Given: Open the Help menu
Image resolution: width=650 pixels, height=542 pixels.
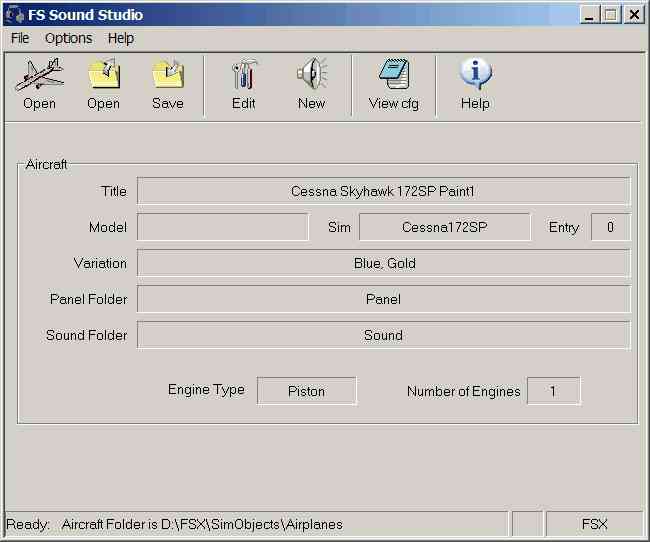Looking at the screenshot, I should click(121, 38).
